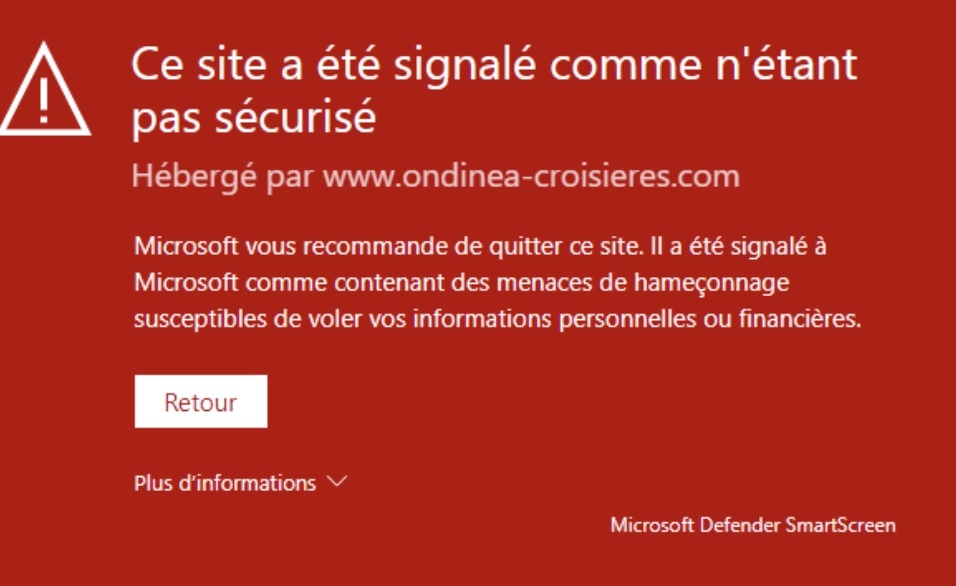
Task: Click "susceptibles de voler" in the paragraph
Action: [x=227, y=321]
